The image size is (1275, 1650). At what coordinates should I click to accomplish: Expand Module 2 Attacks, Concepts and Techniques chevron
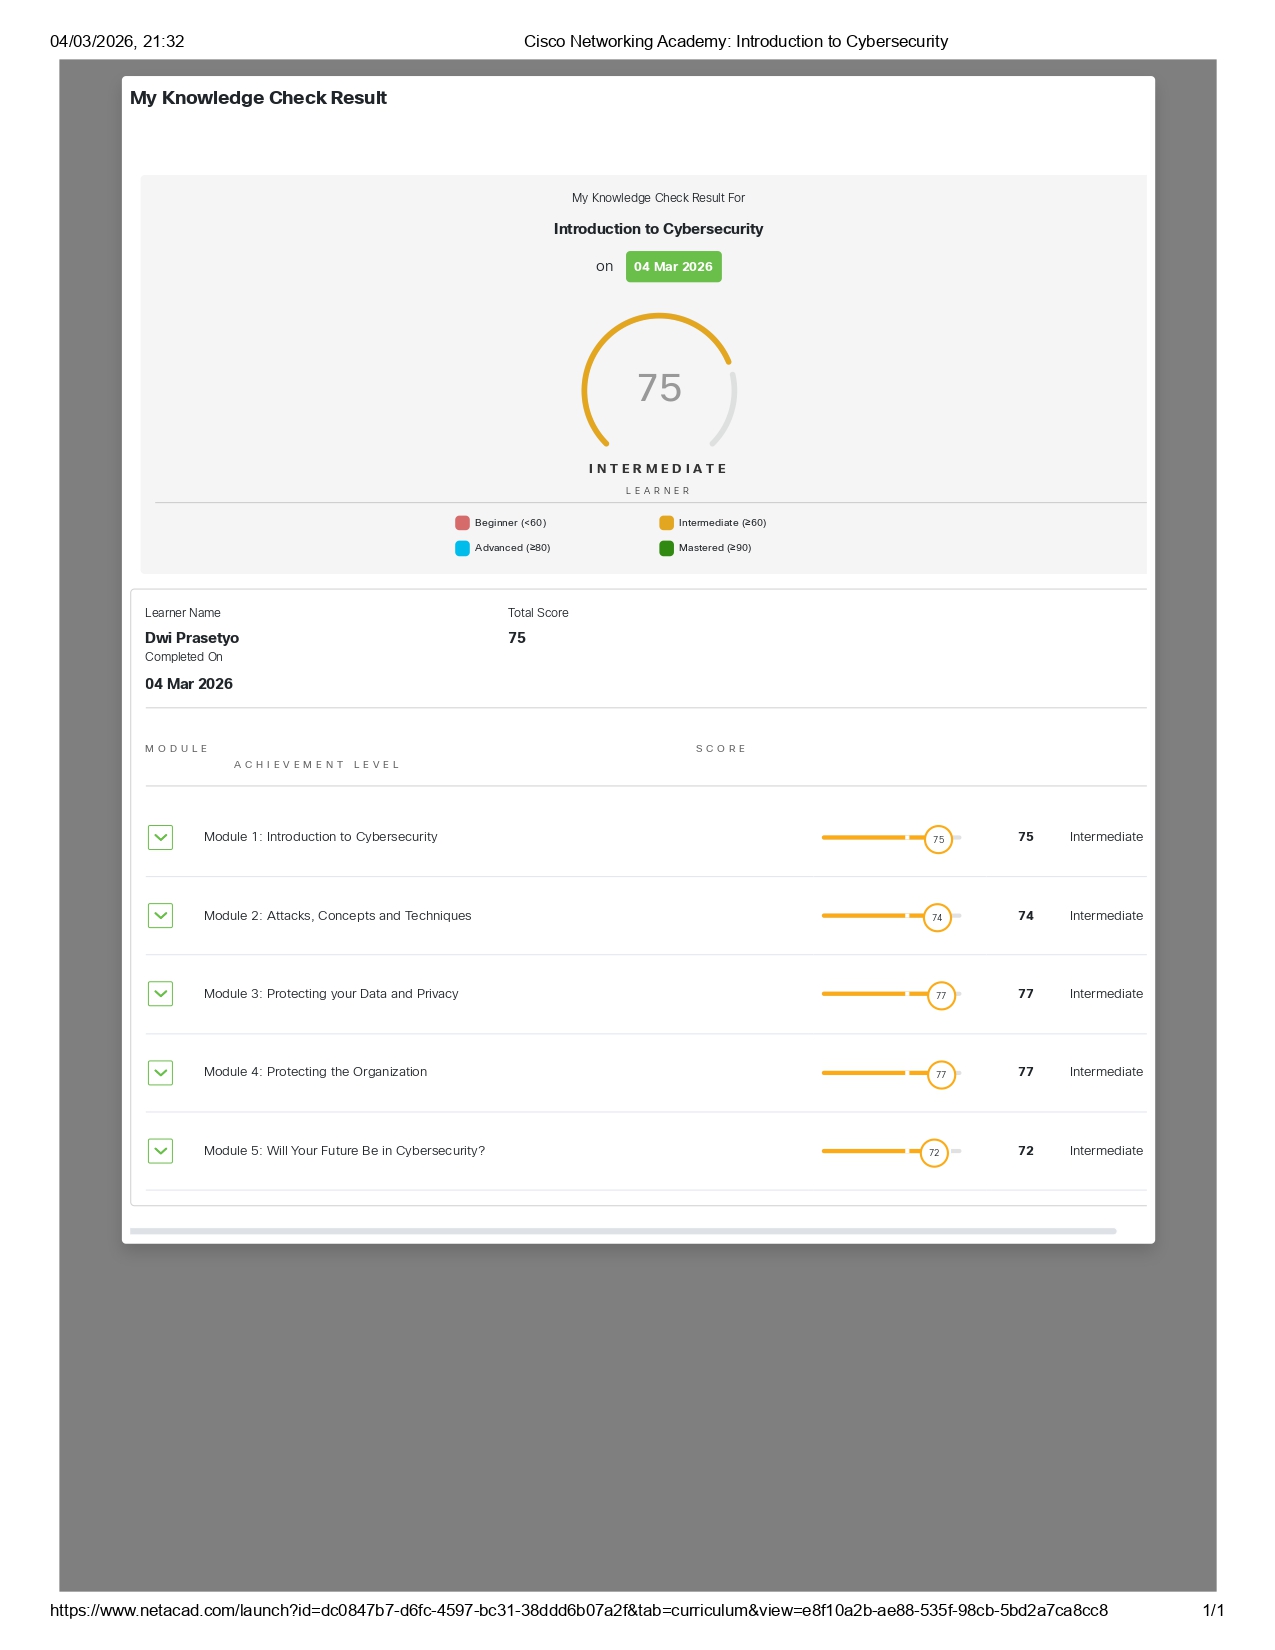(x=160, y=915)
